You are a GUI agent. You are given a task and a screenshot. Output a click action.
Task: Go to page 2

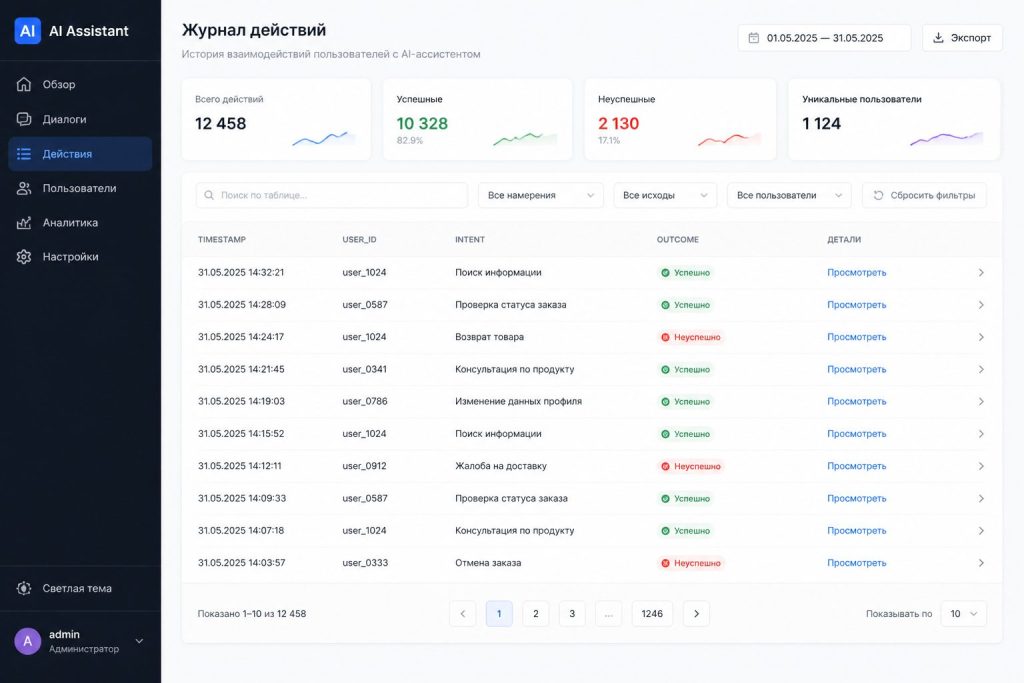click(536, 614)
